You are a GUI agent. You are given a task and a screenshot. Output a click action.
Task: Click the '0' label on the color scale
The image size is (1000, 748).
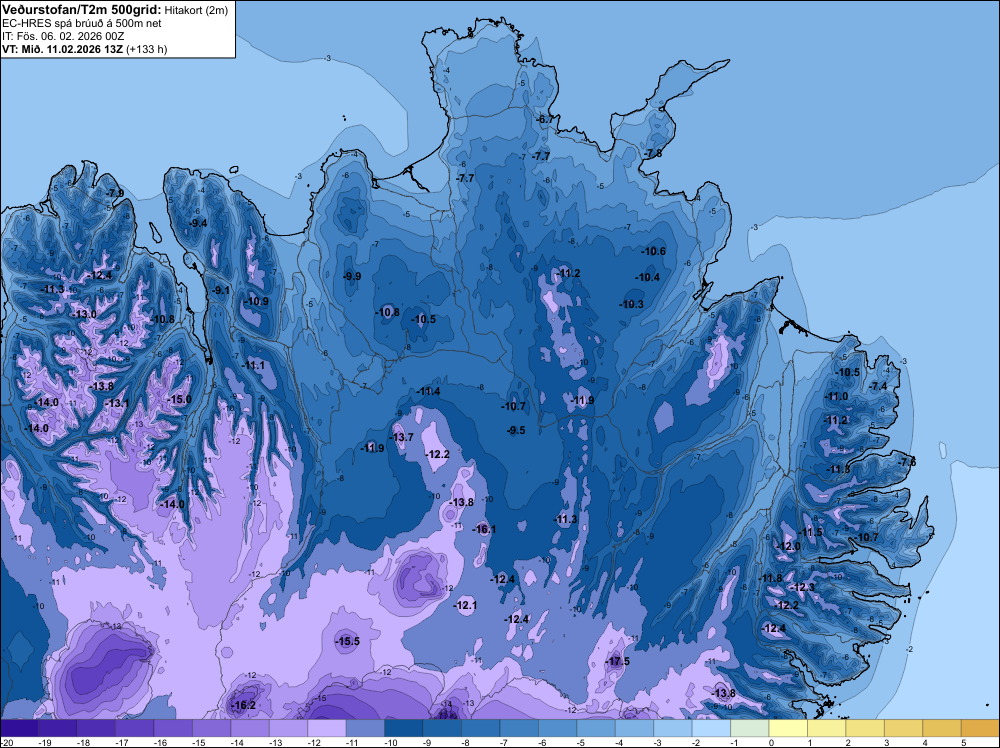coord(772,743)
